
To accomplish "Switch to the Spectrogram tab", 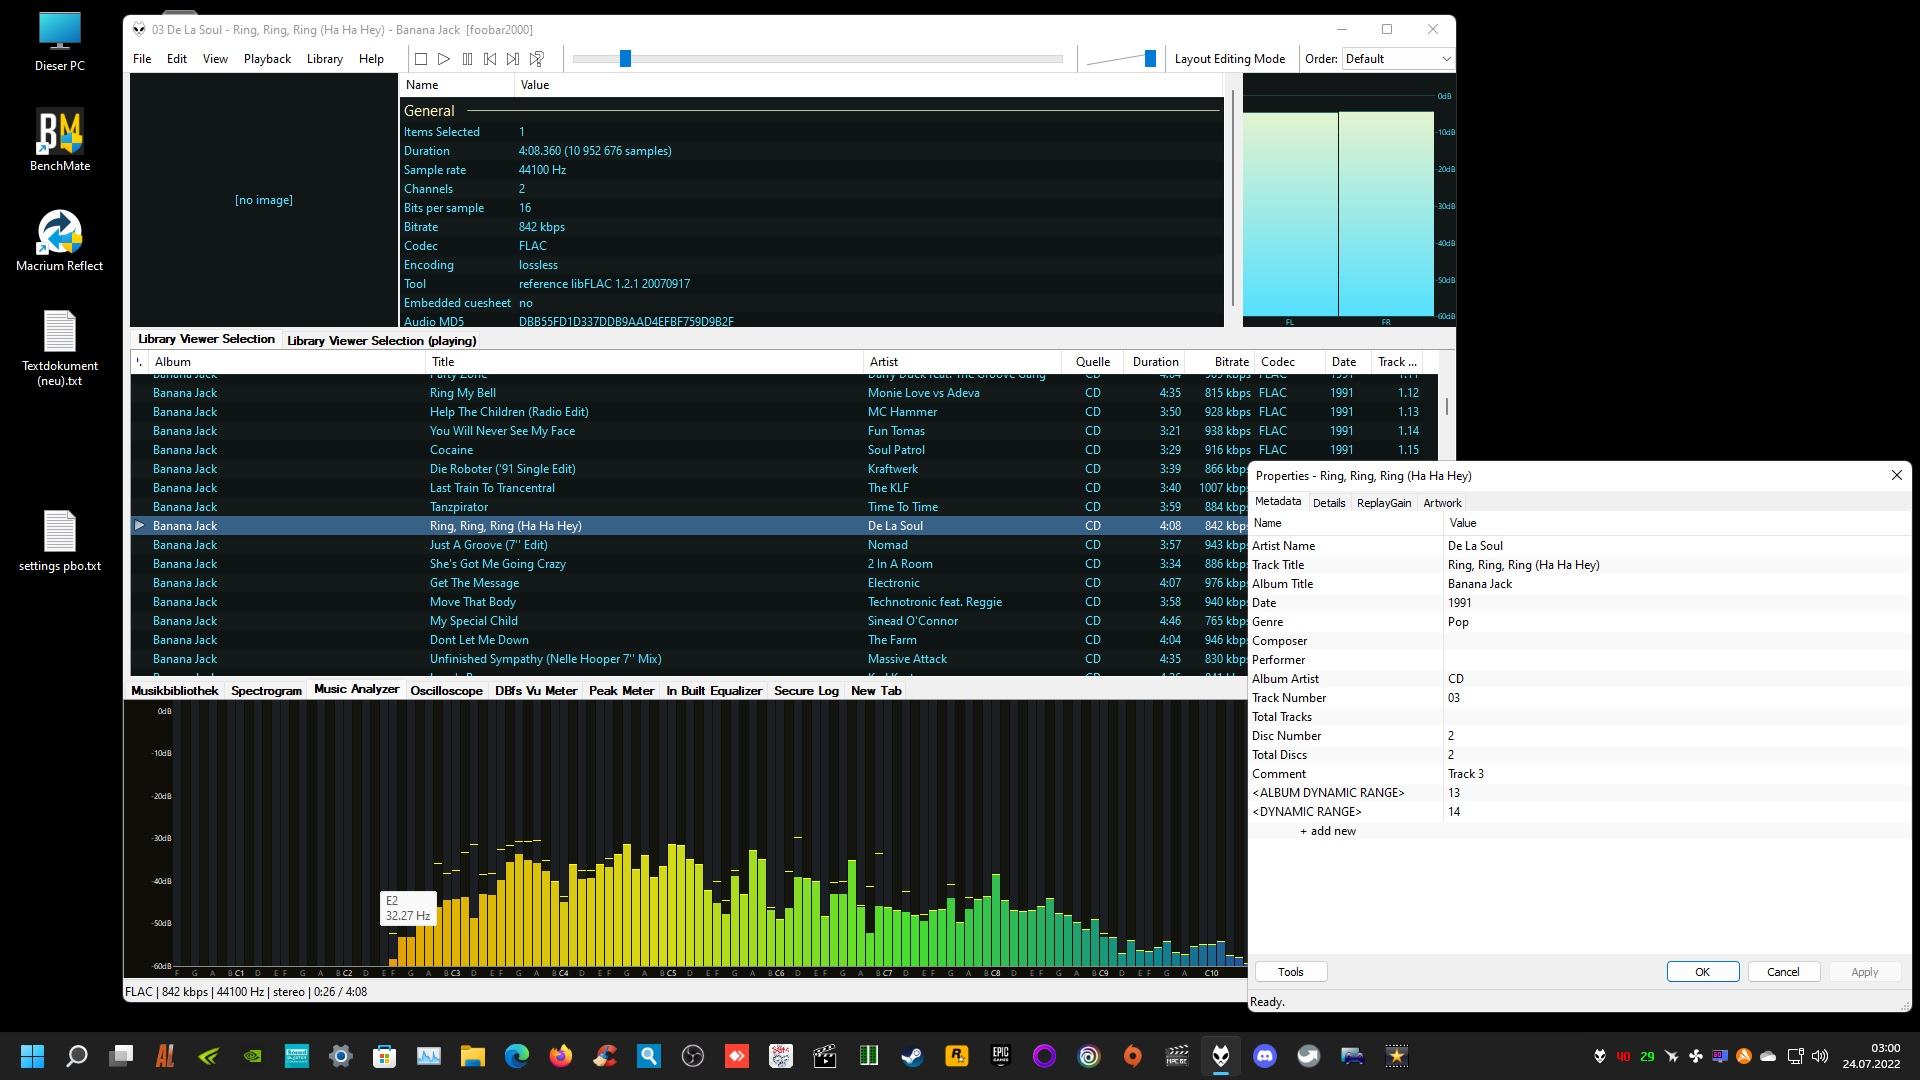I will (x=266, y=691).
